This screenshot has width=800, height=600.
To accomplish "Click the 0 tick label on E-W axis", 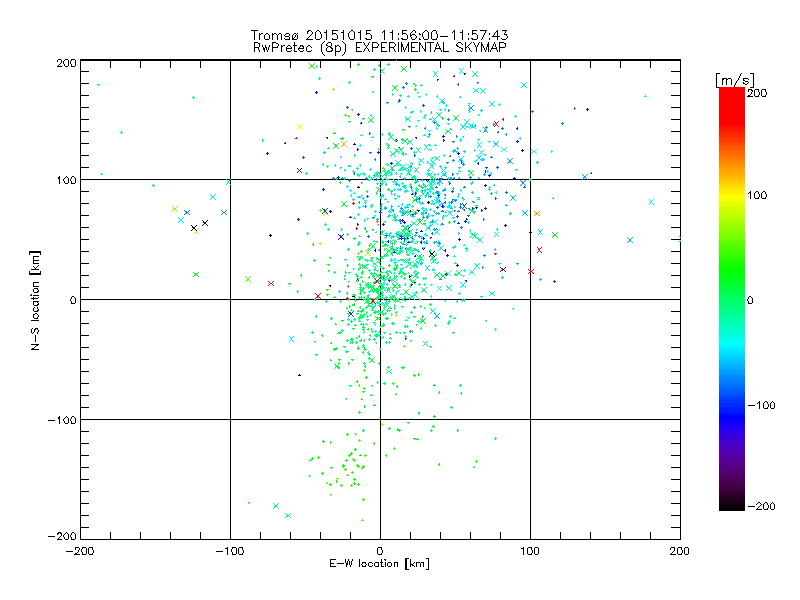I will [x=380, y=551].
